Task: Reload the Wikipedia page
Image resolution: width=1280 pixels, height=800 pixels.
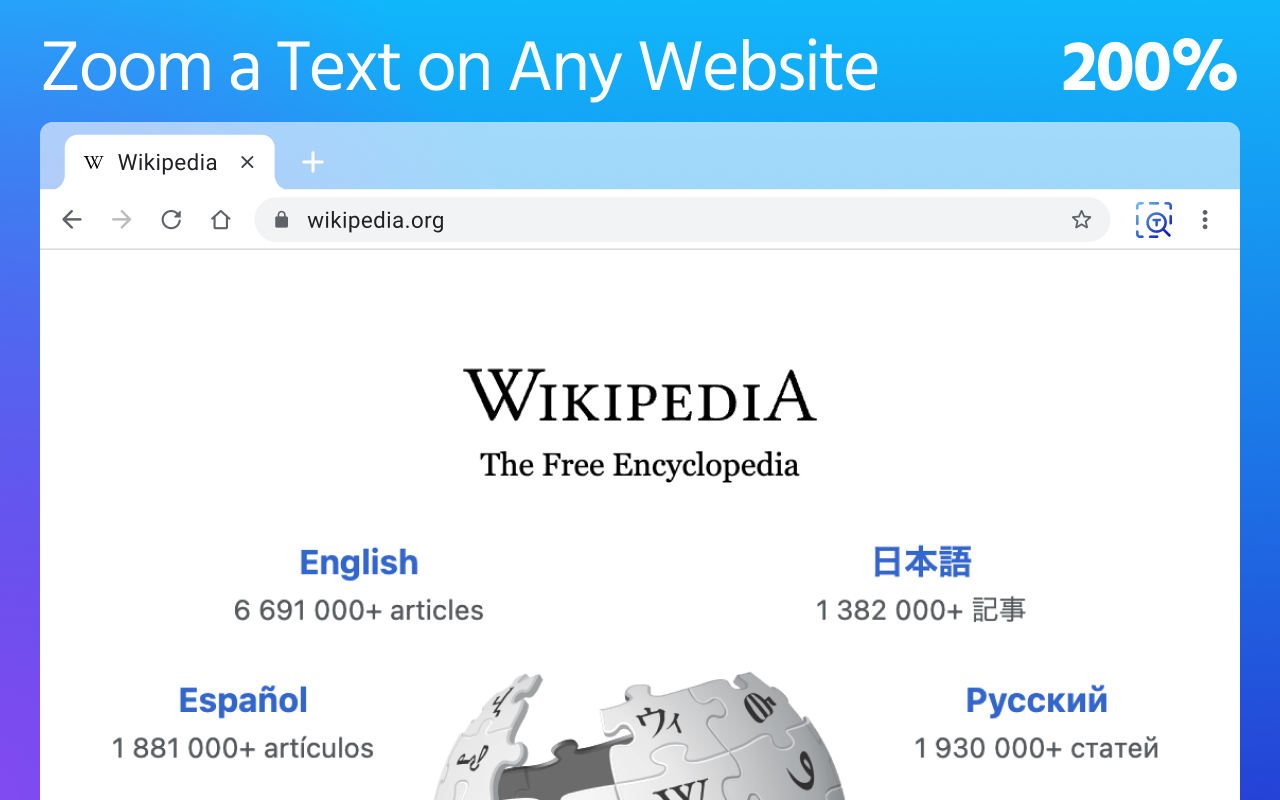Action: (171, 220)
